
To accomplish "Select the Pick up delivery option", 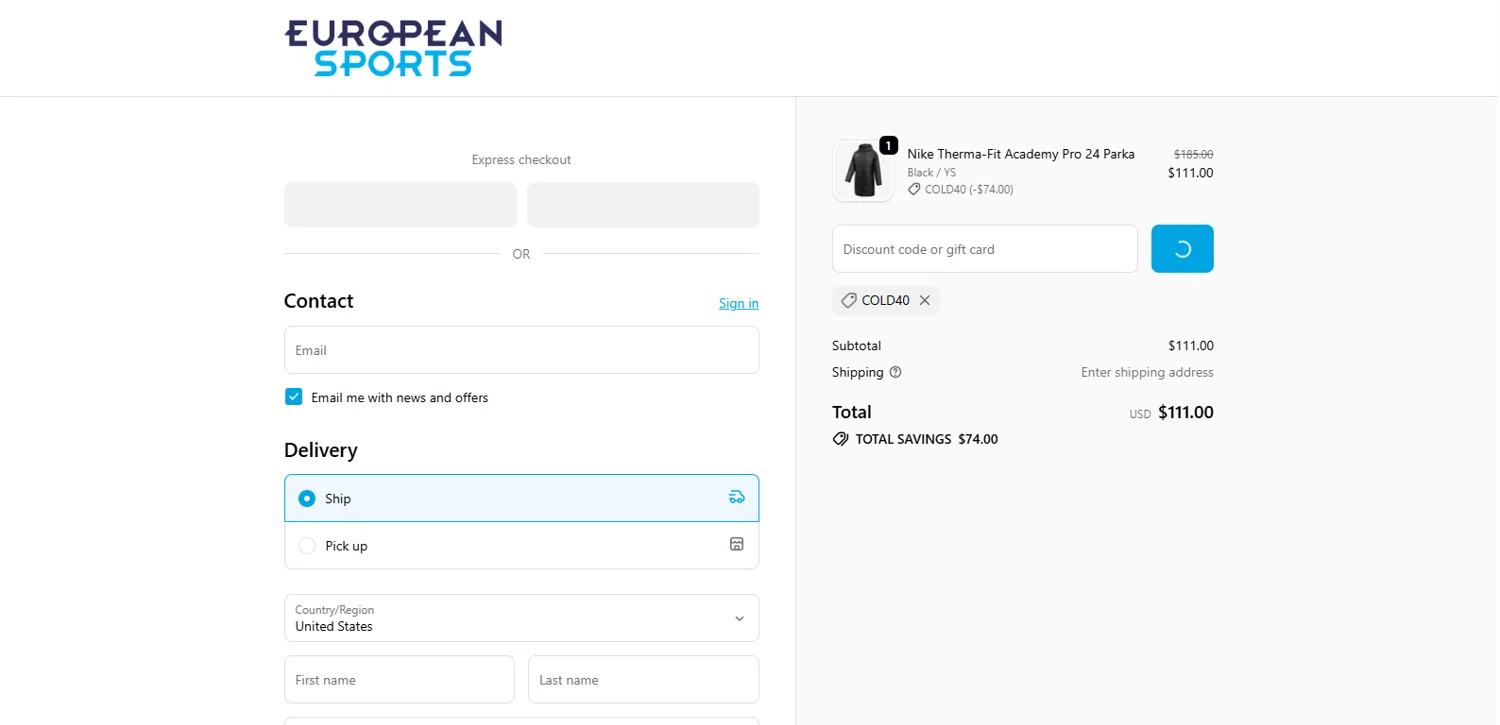I will click(x=521, y=545).
